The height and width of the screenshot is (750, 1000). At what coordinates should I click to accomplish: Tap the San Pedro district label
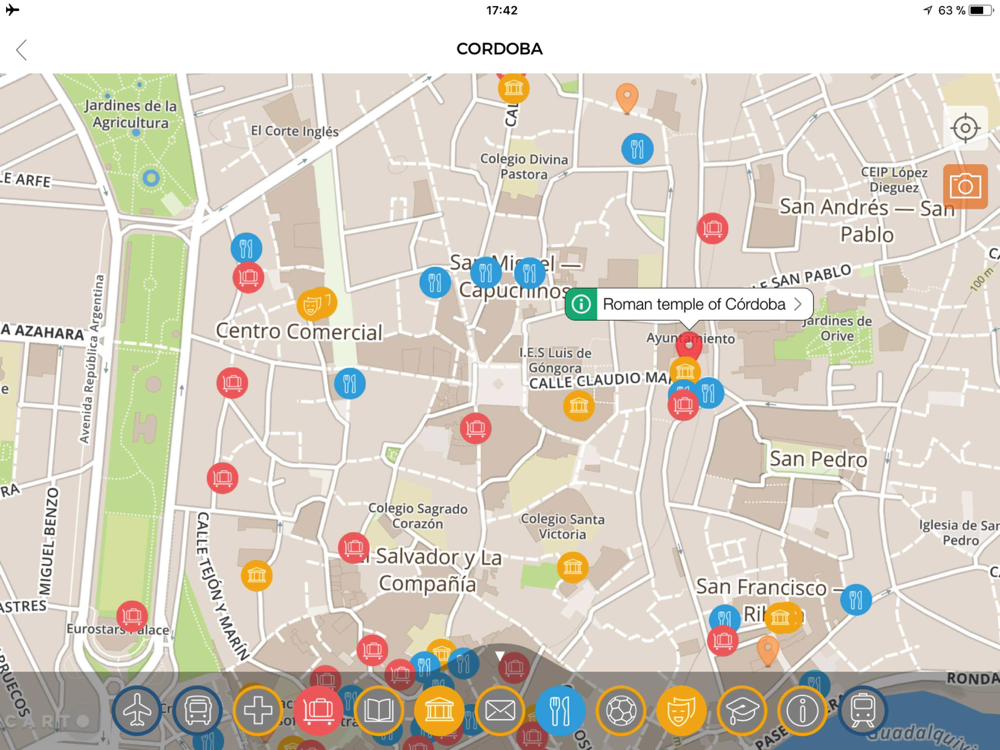(818, 459)
